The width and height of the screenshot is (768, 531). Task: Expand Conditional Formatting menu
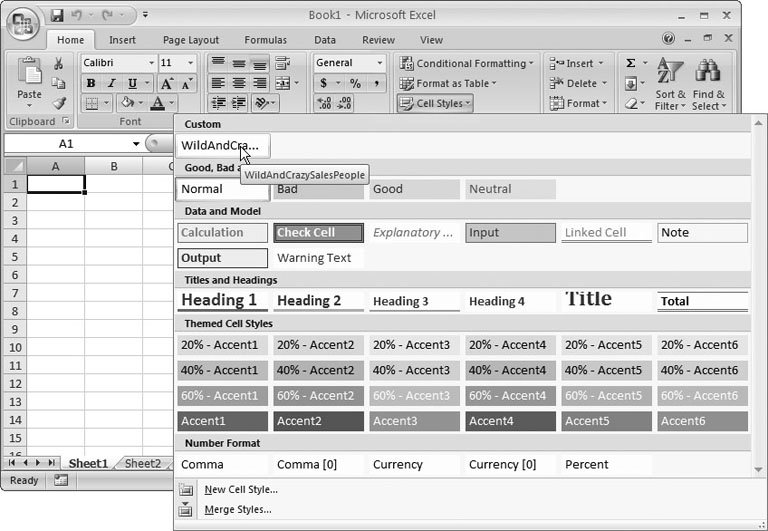coord(466,63)
